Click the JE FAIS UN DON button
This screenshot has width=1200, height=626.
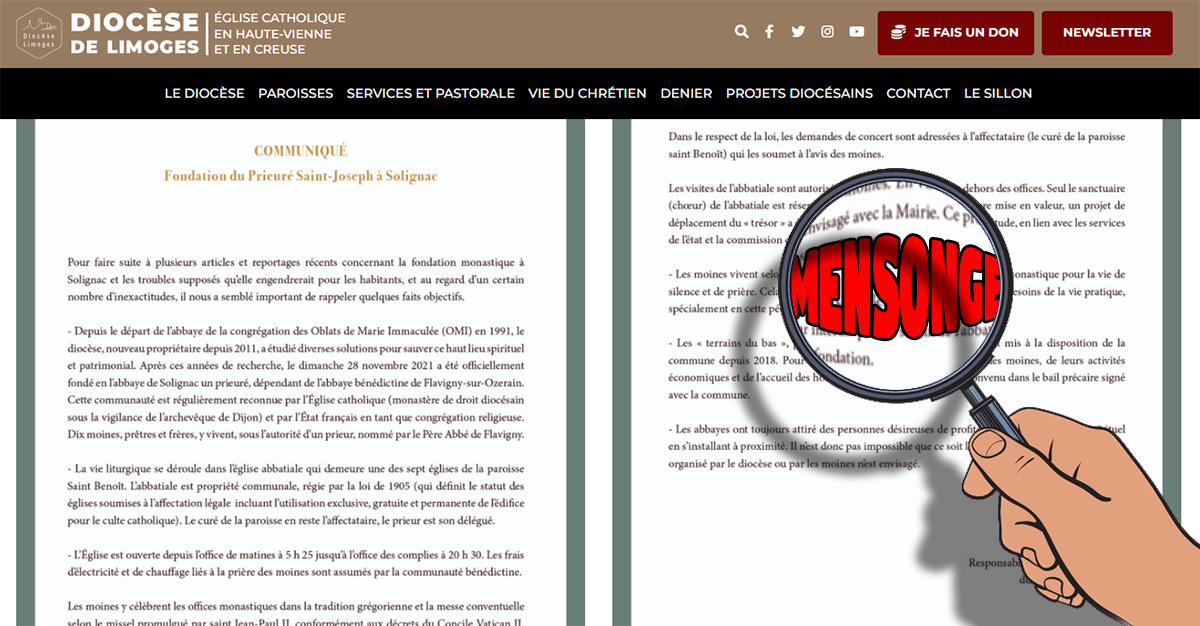pos(956,33)
